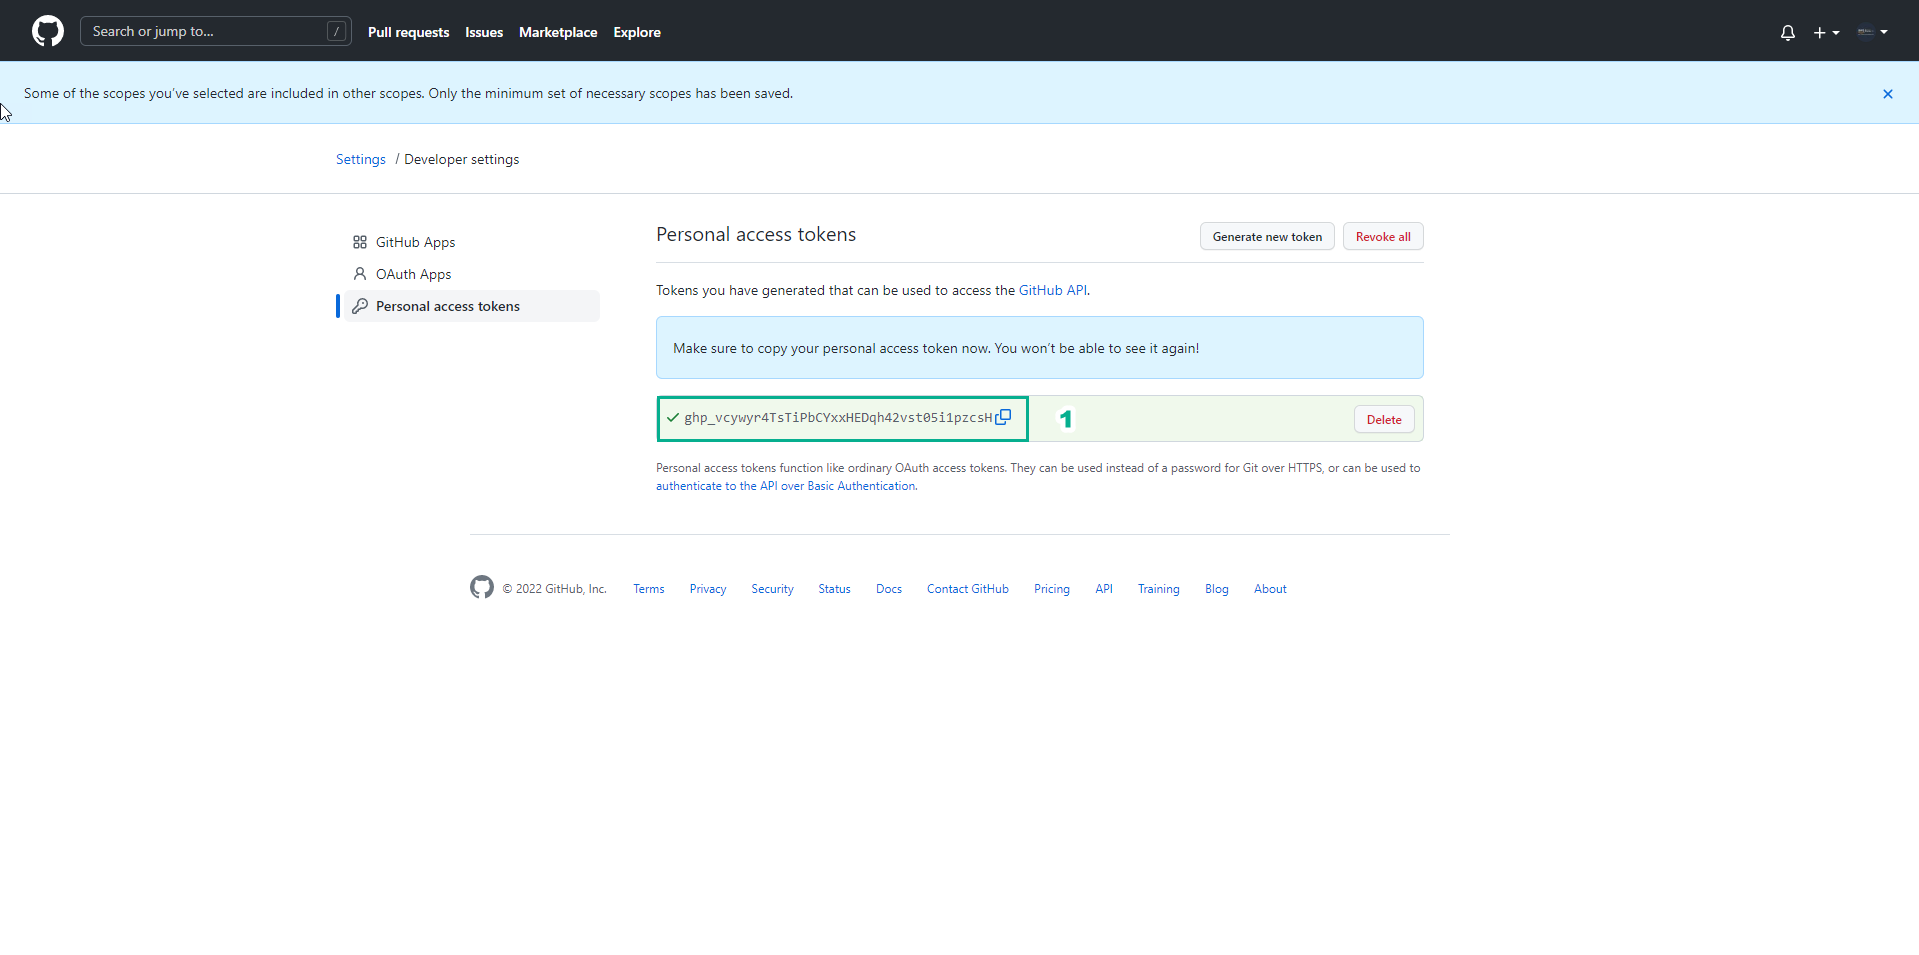Open Pull requests in the top navigation
Viewport: 1919px width, 955px height.
(408, 32)
